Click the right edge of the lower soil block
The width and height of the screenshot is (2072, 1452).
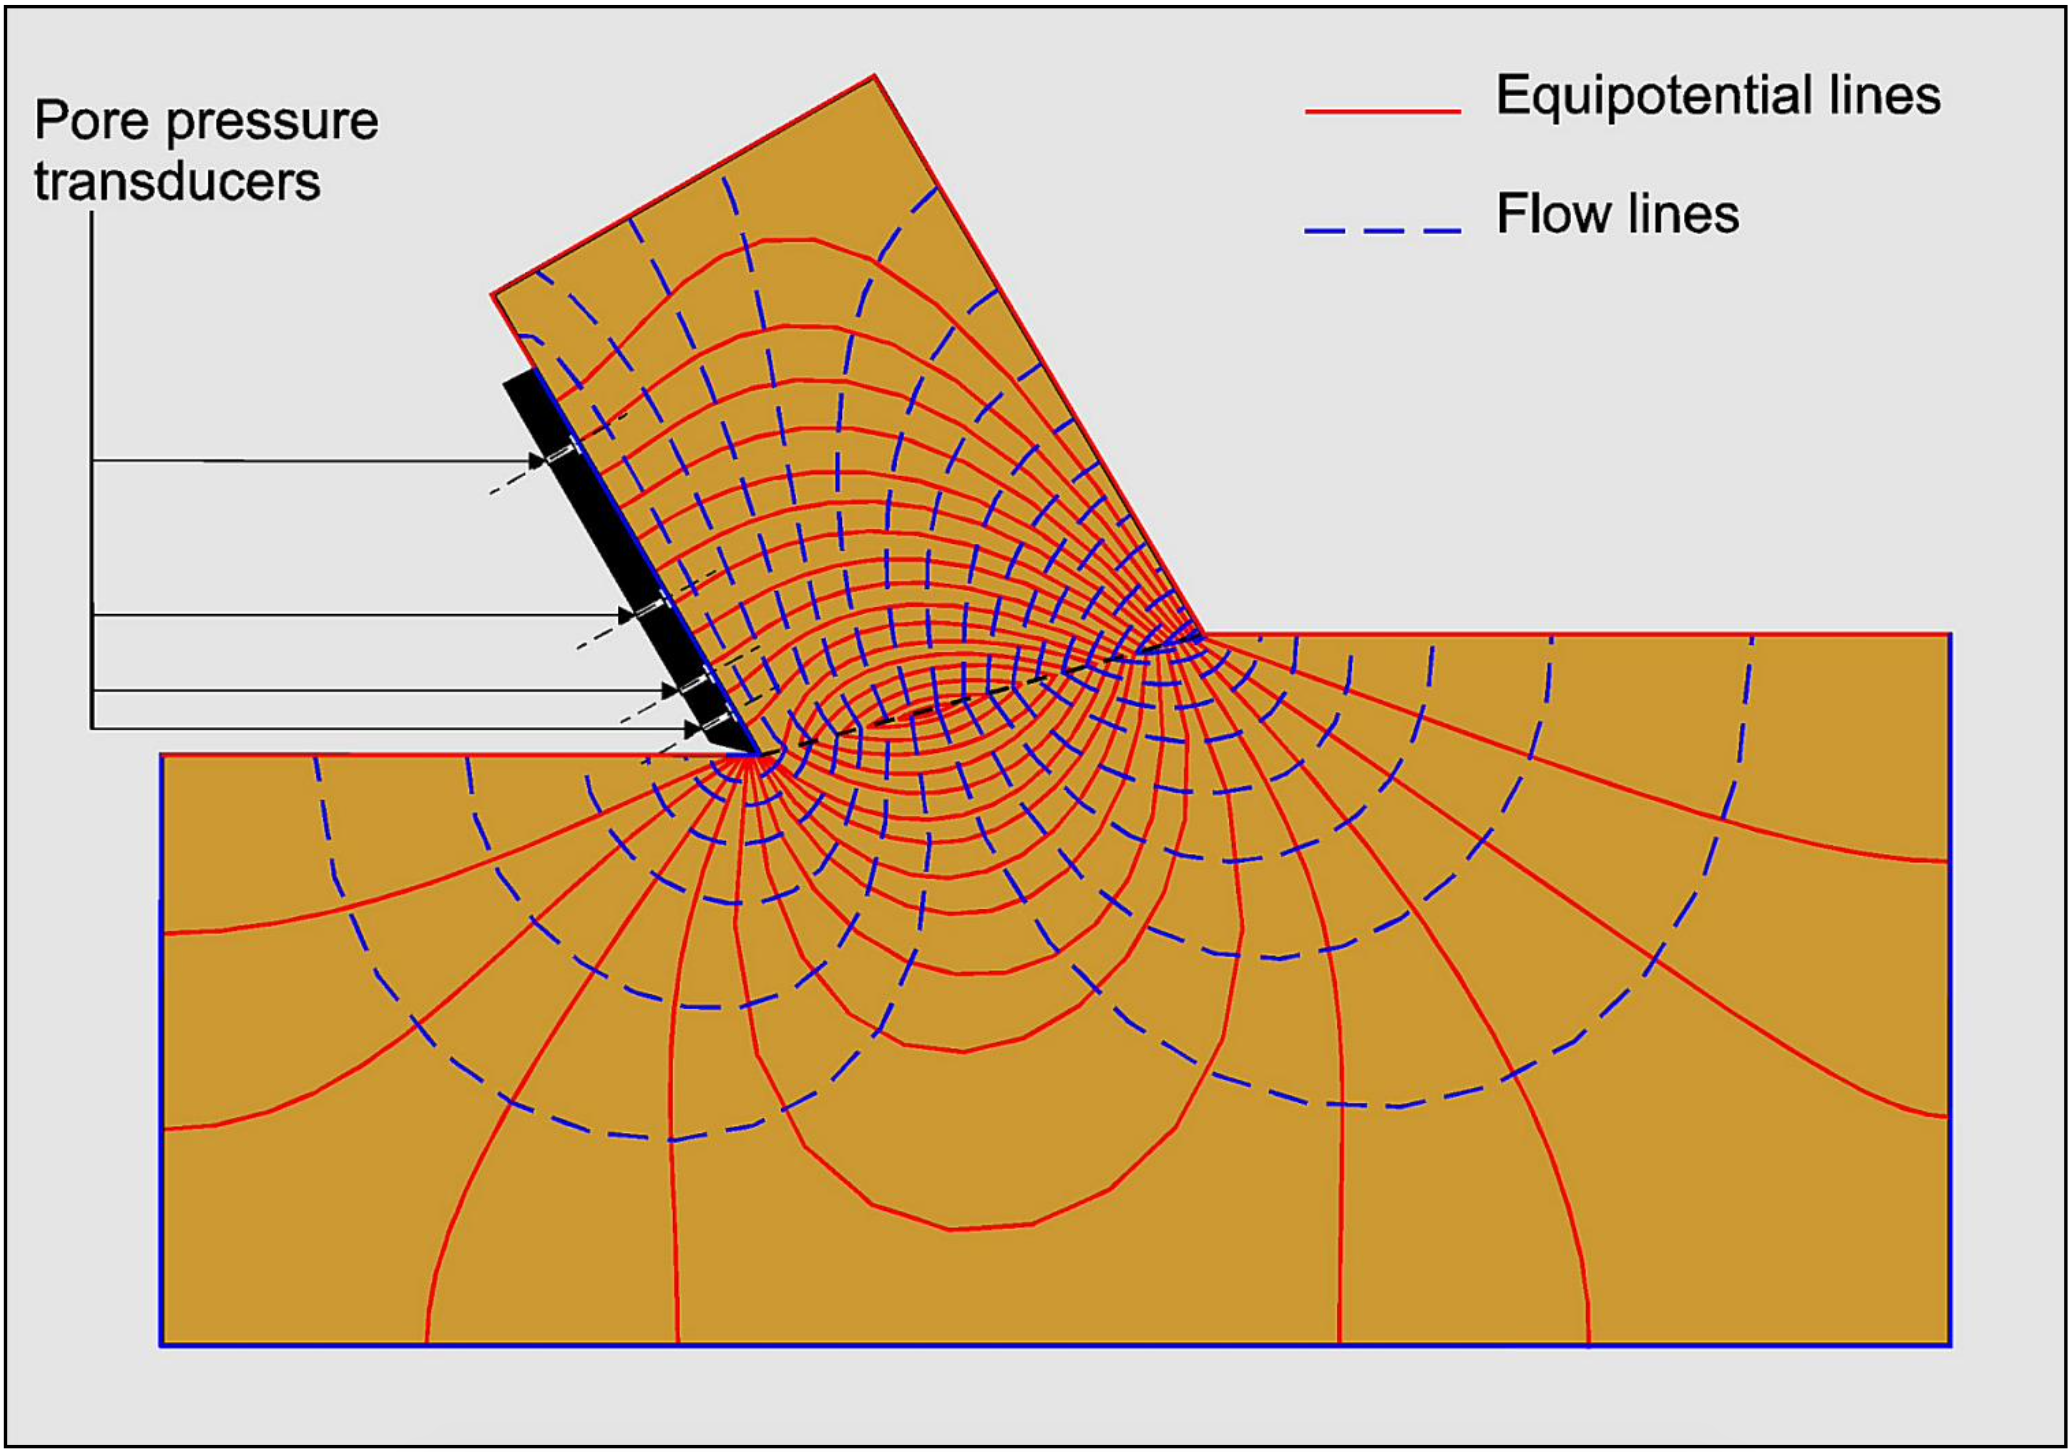pyautogui.click(x=1950, y=1000)
